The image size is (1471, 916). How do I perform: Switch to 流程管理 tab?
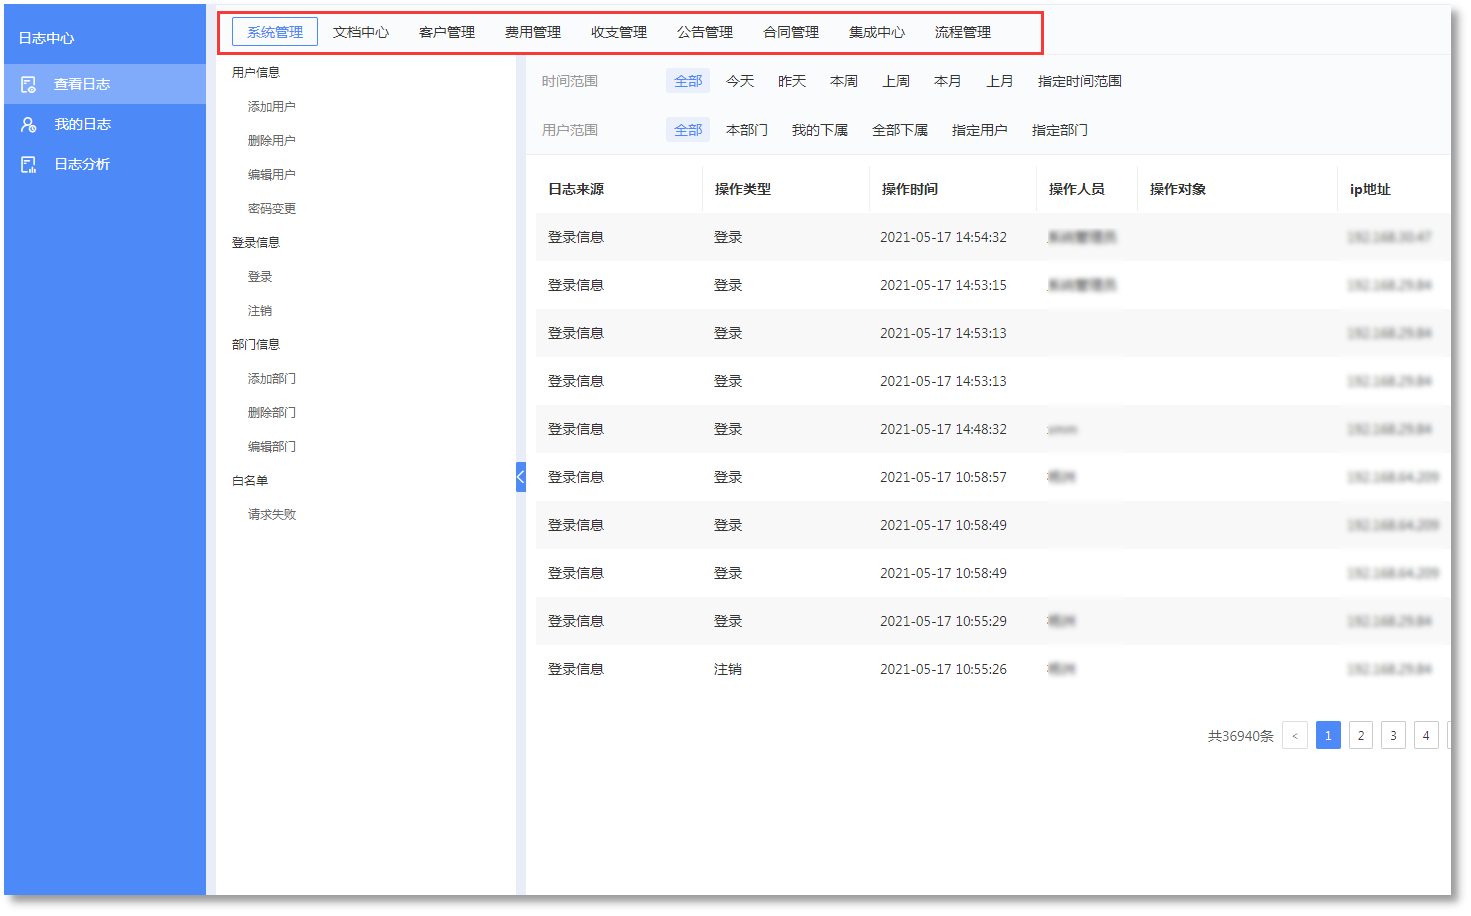coord(963,32)
